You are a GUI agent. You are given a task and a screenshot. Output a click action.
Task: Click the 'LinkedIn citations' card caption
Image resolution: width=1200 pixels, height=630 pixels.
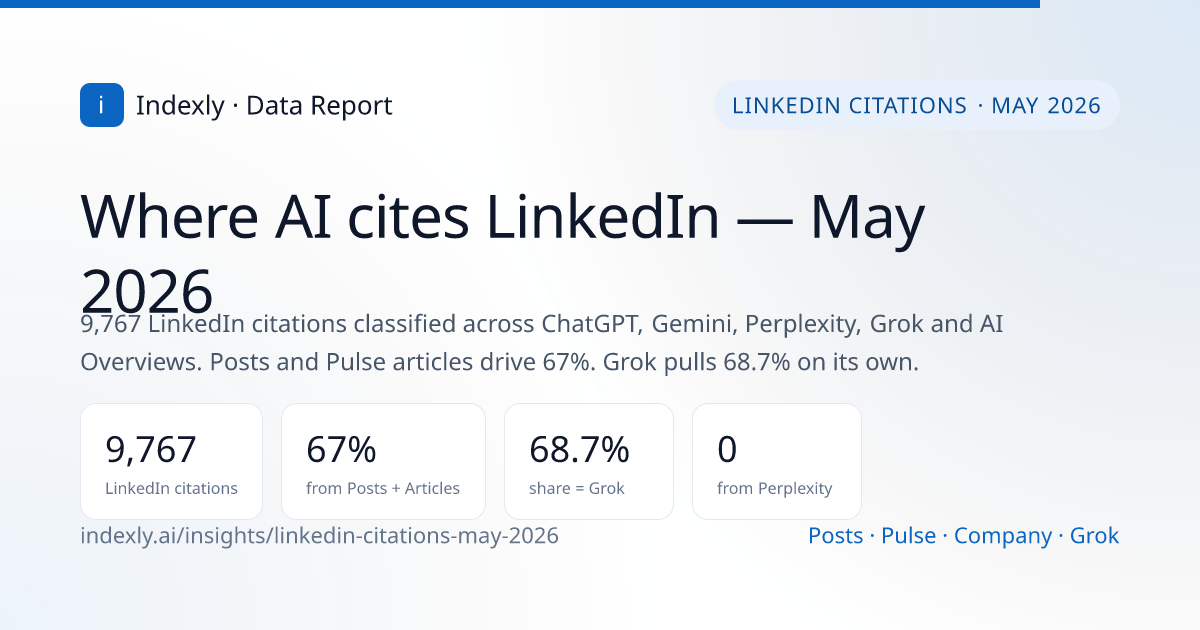[x=171, y=489]
